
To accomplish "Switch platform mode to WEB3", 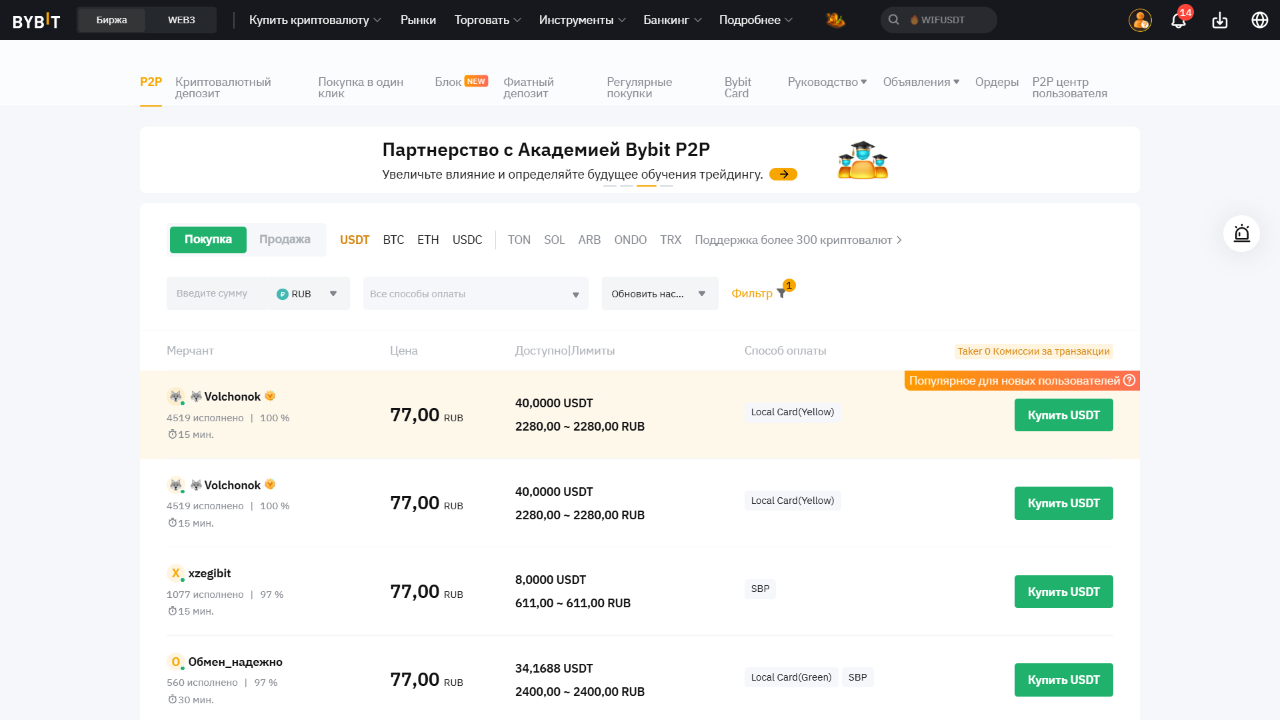I will point(181,20).
